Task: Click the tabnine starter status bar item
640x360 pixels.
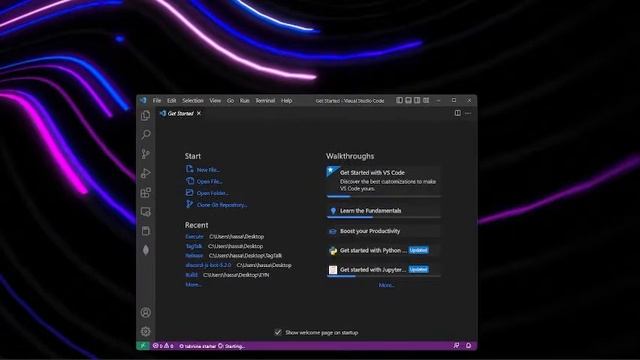Action: click(x=198, y=346)
